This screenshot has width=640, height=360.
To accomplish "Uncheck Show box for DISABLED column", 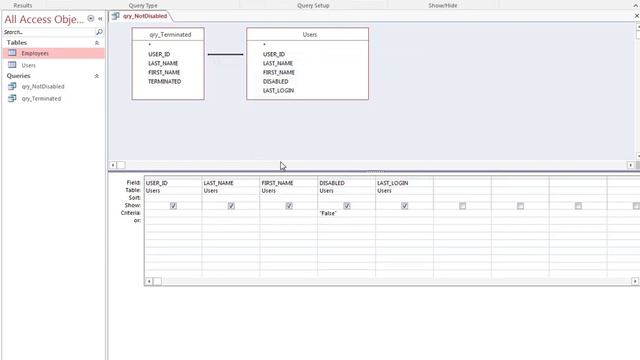I will pos(347,206).
